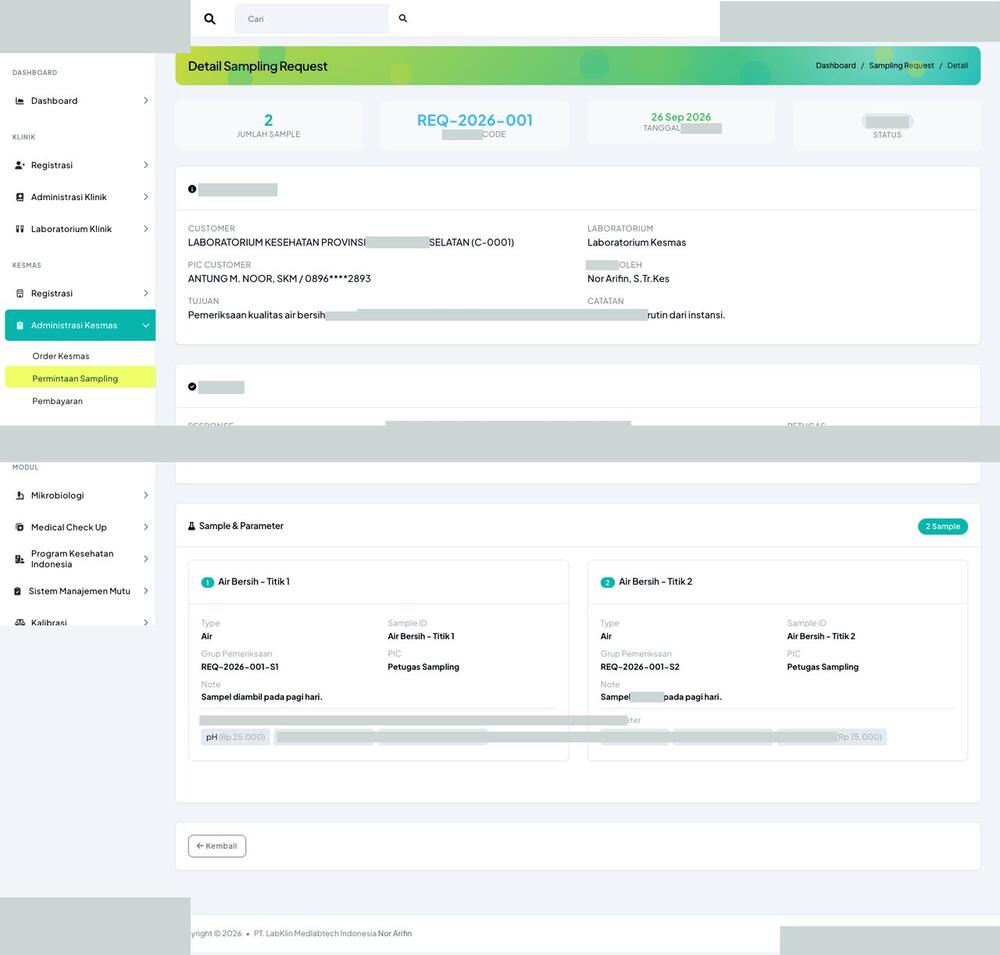Open Program Kesehatan Indonesia menu
This screenshot has width=1000, height=955.
pyautogui.click(x=80, y=559)
